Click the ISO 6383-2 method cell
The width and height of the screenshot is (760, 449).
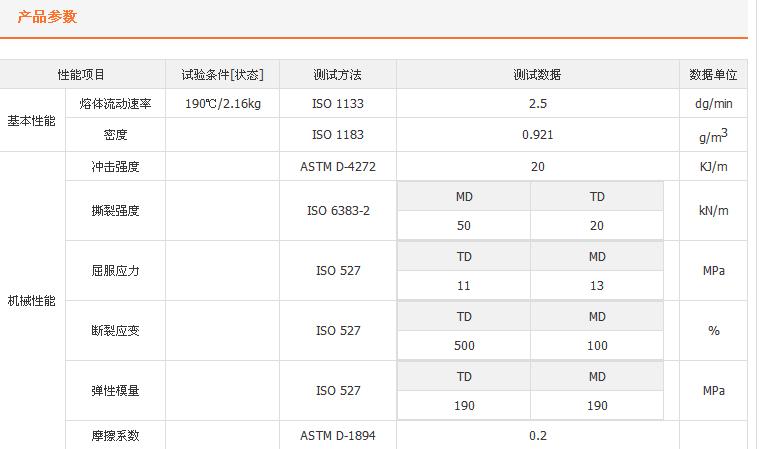[x=337, y=211]
